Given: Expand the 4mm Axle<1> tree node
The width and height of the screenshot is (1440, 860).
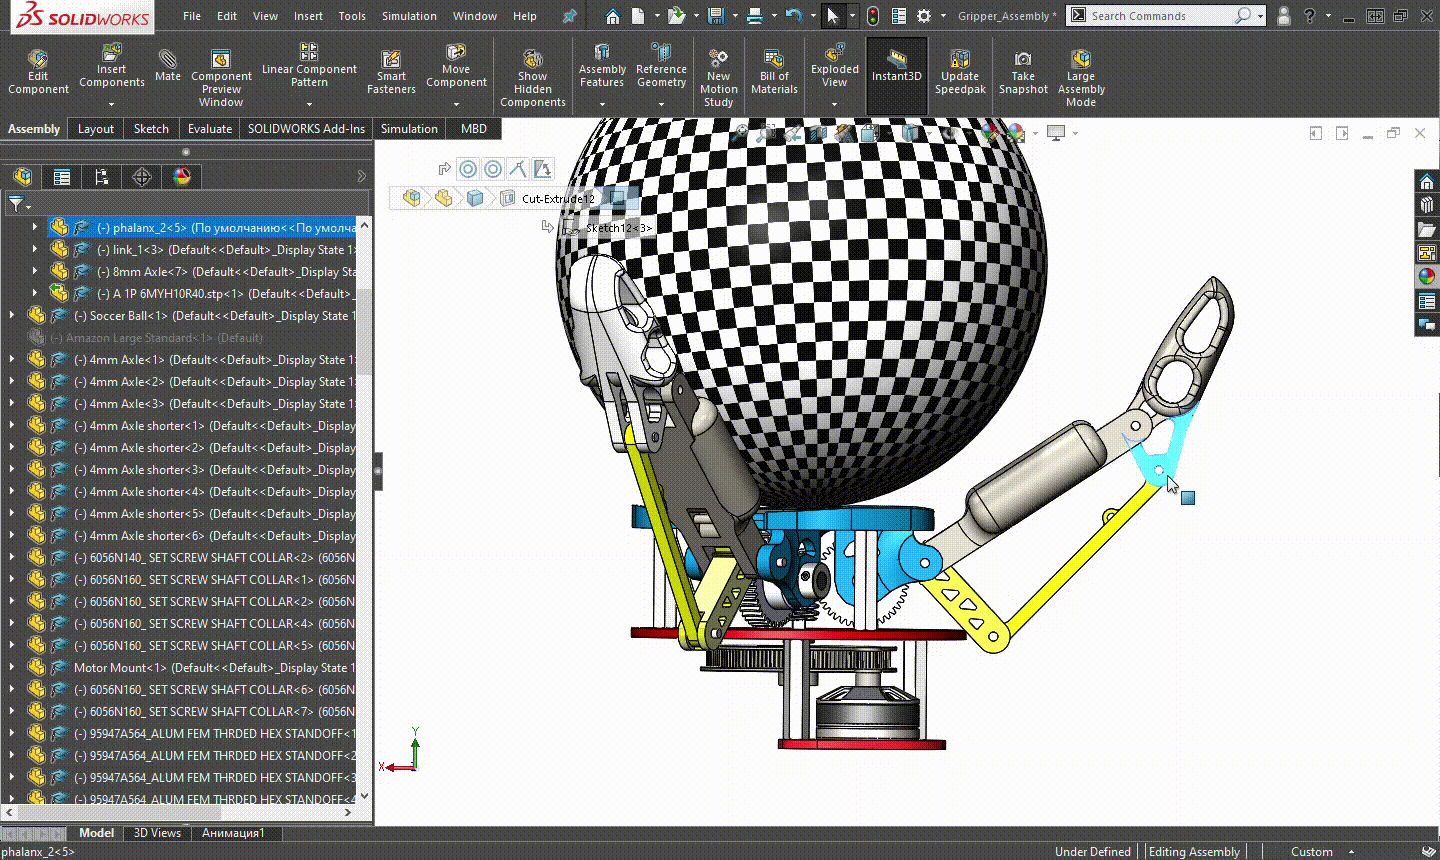Looking at the screenshot, I should tap(12, 359).
